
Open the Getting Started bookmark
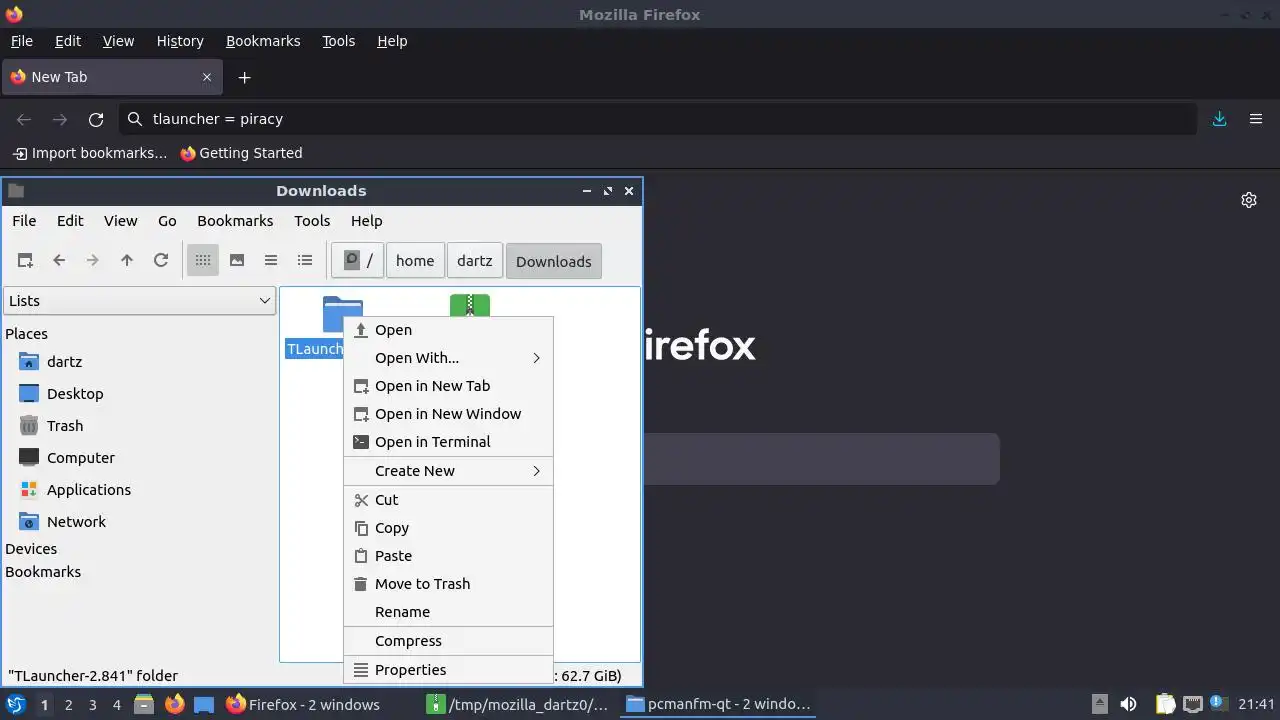tap(241, 153)
